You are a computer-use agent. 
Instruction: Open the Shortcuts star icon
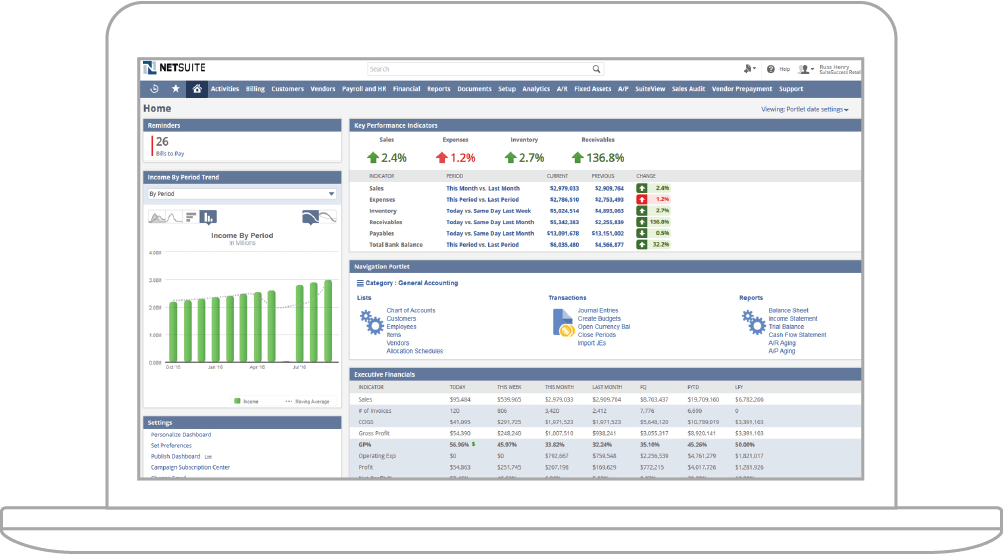pyautogui.click(x=175, y=89)
